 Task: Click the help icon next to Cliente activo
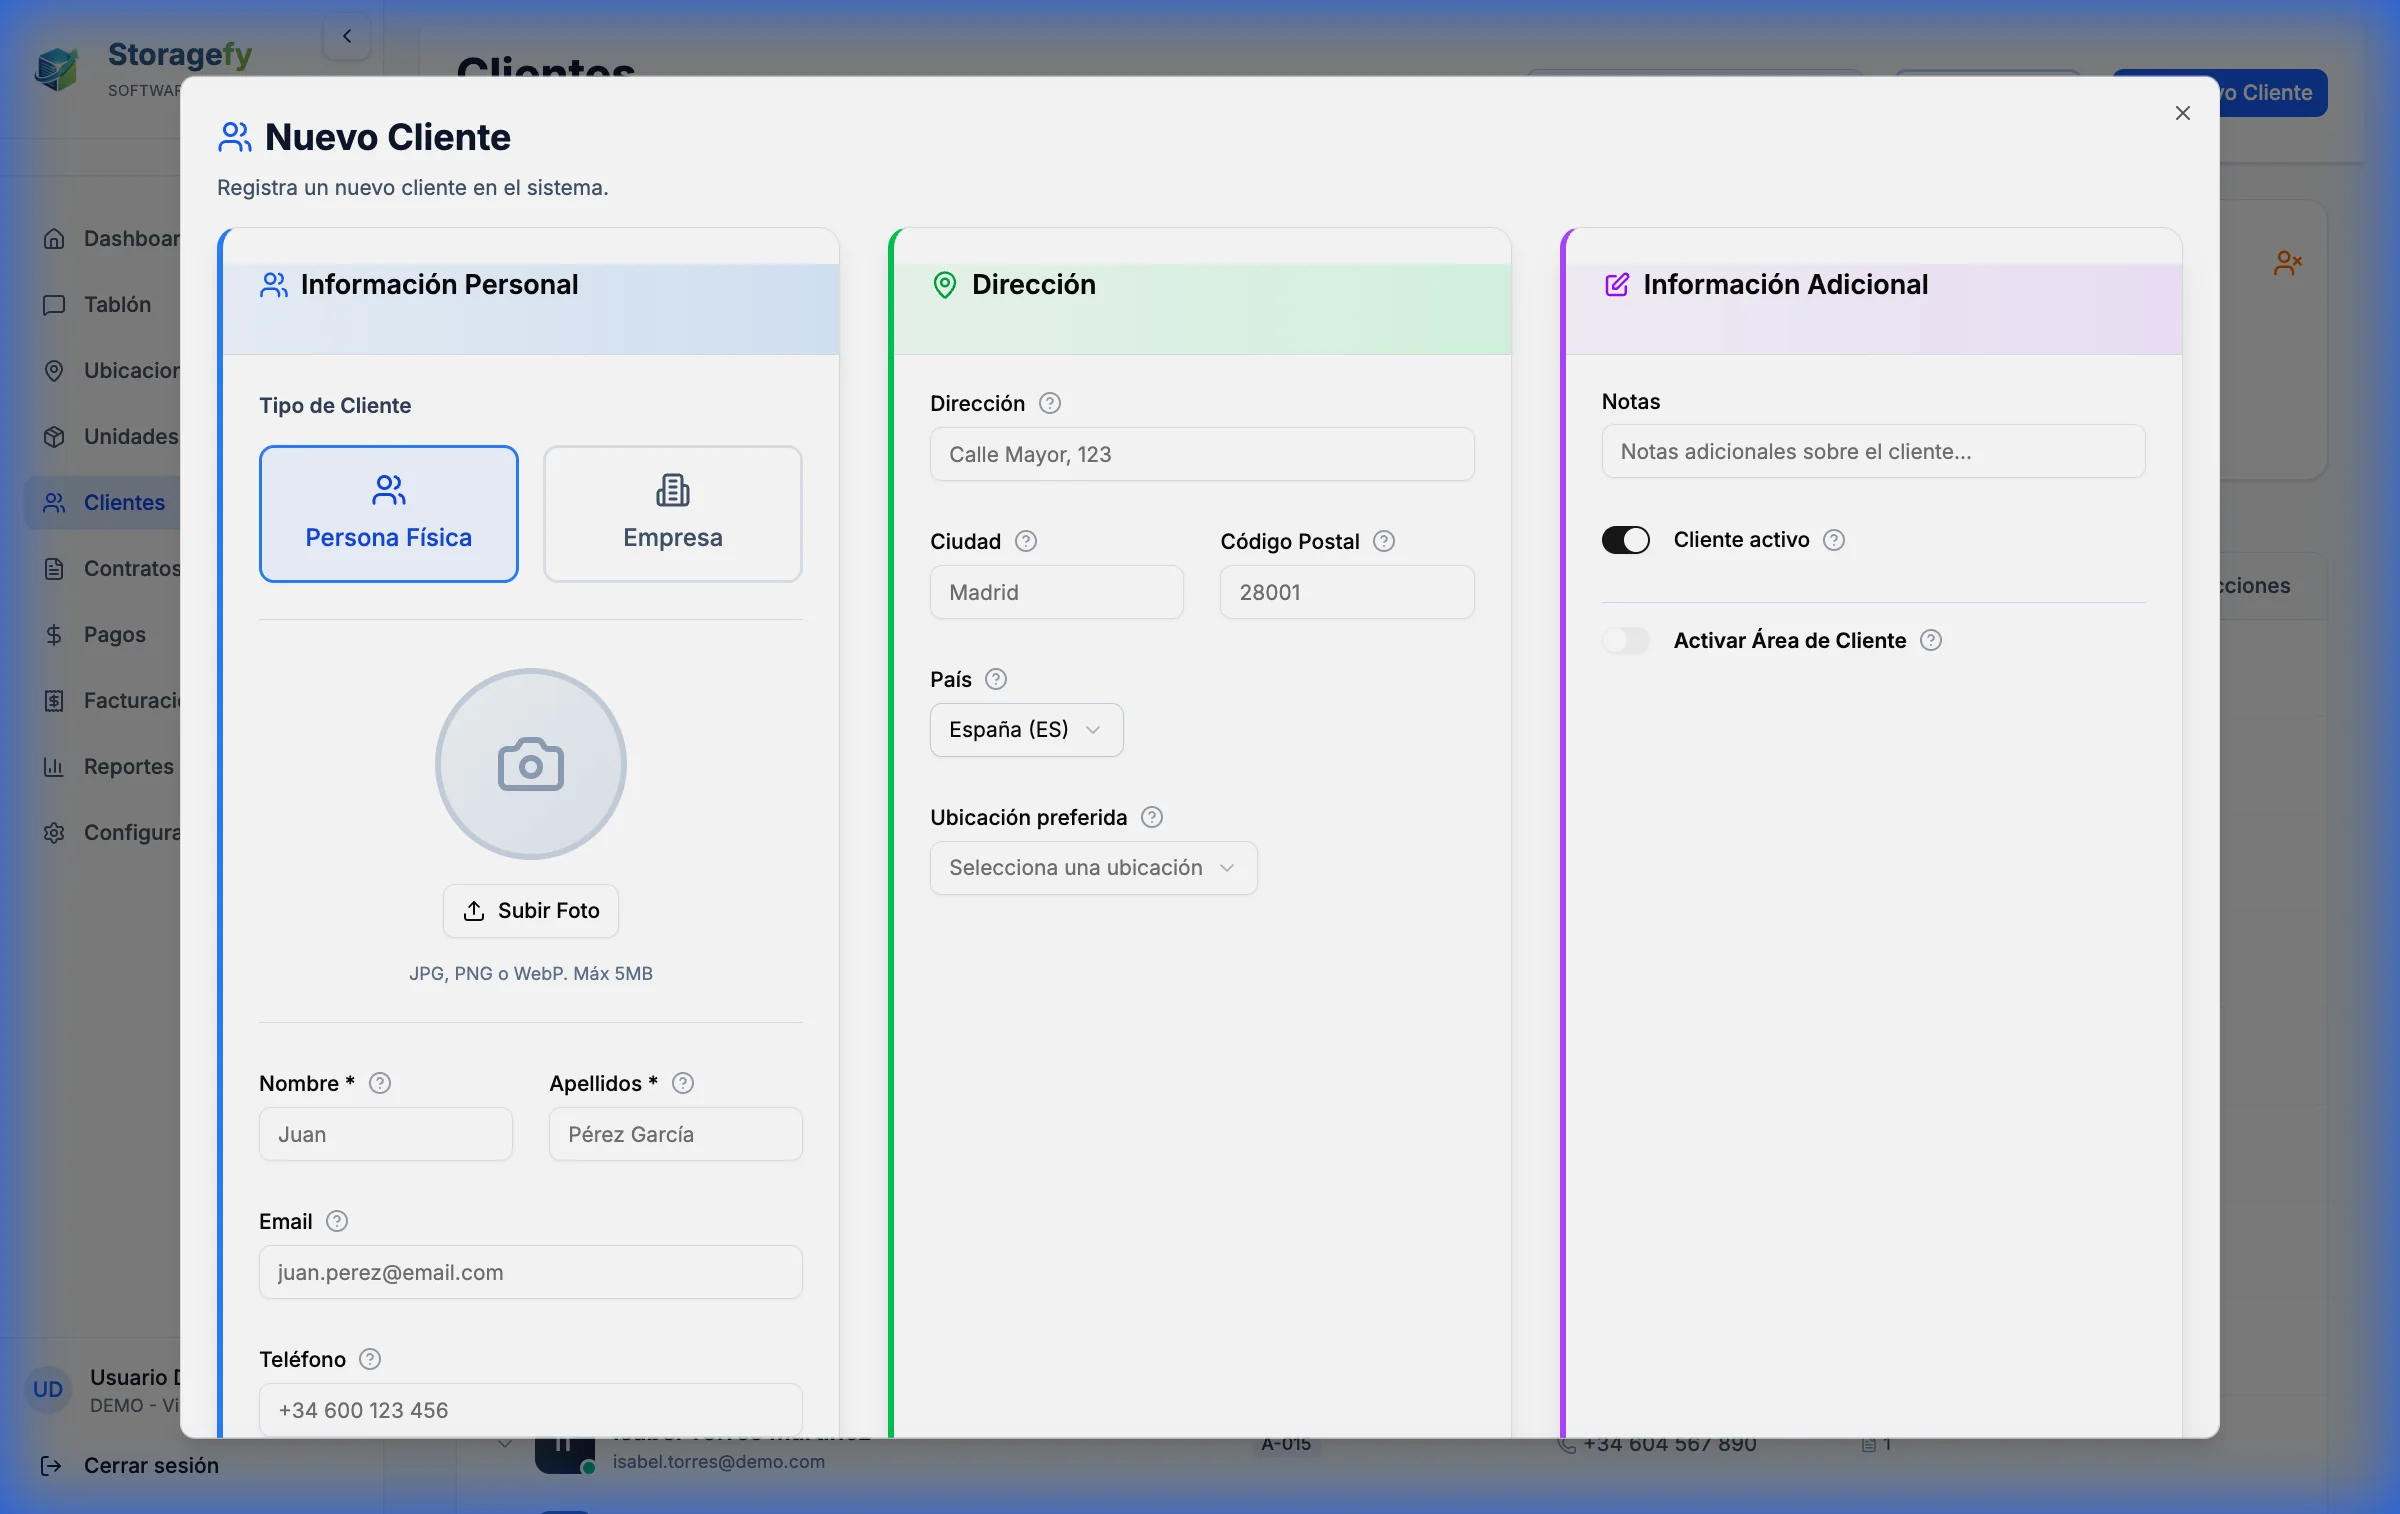click(x=1833, y=540)
